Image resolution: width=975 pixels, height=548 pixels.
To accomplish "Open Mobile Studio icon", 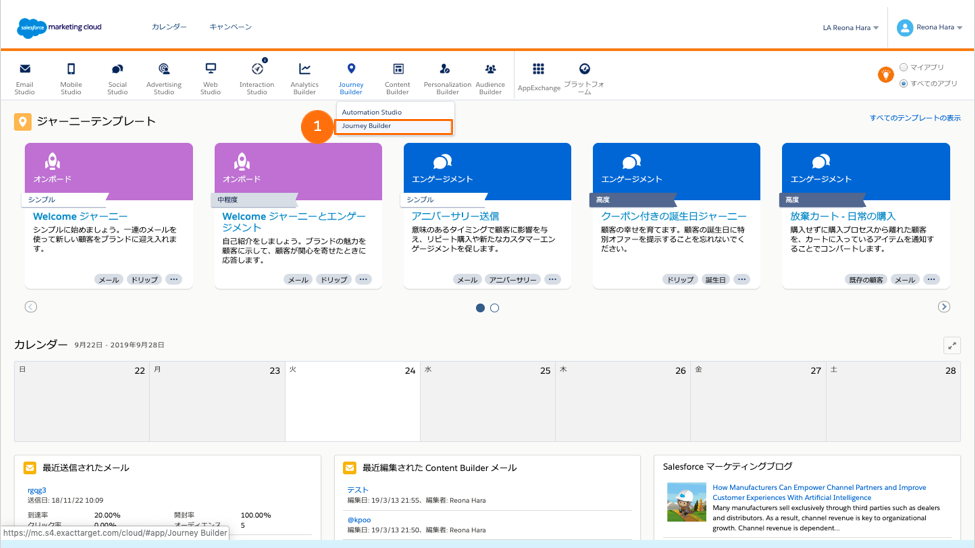I will 71,68.
